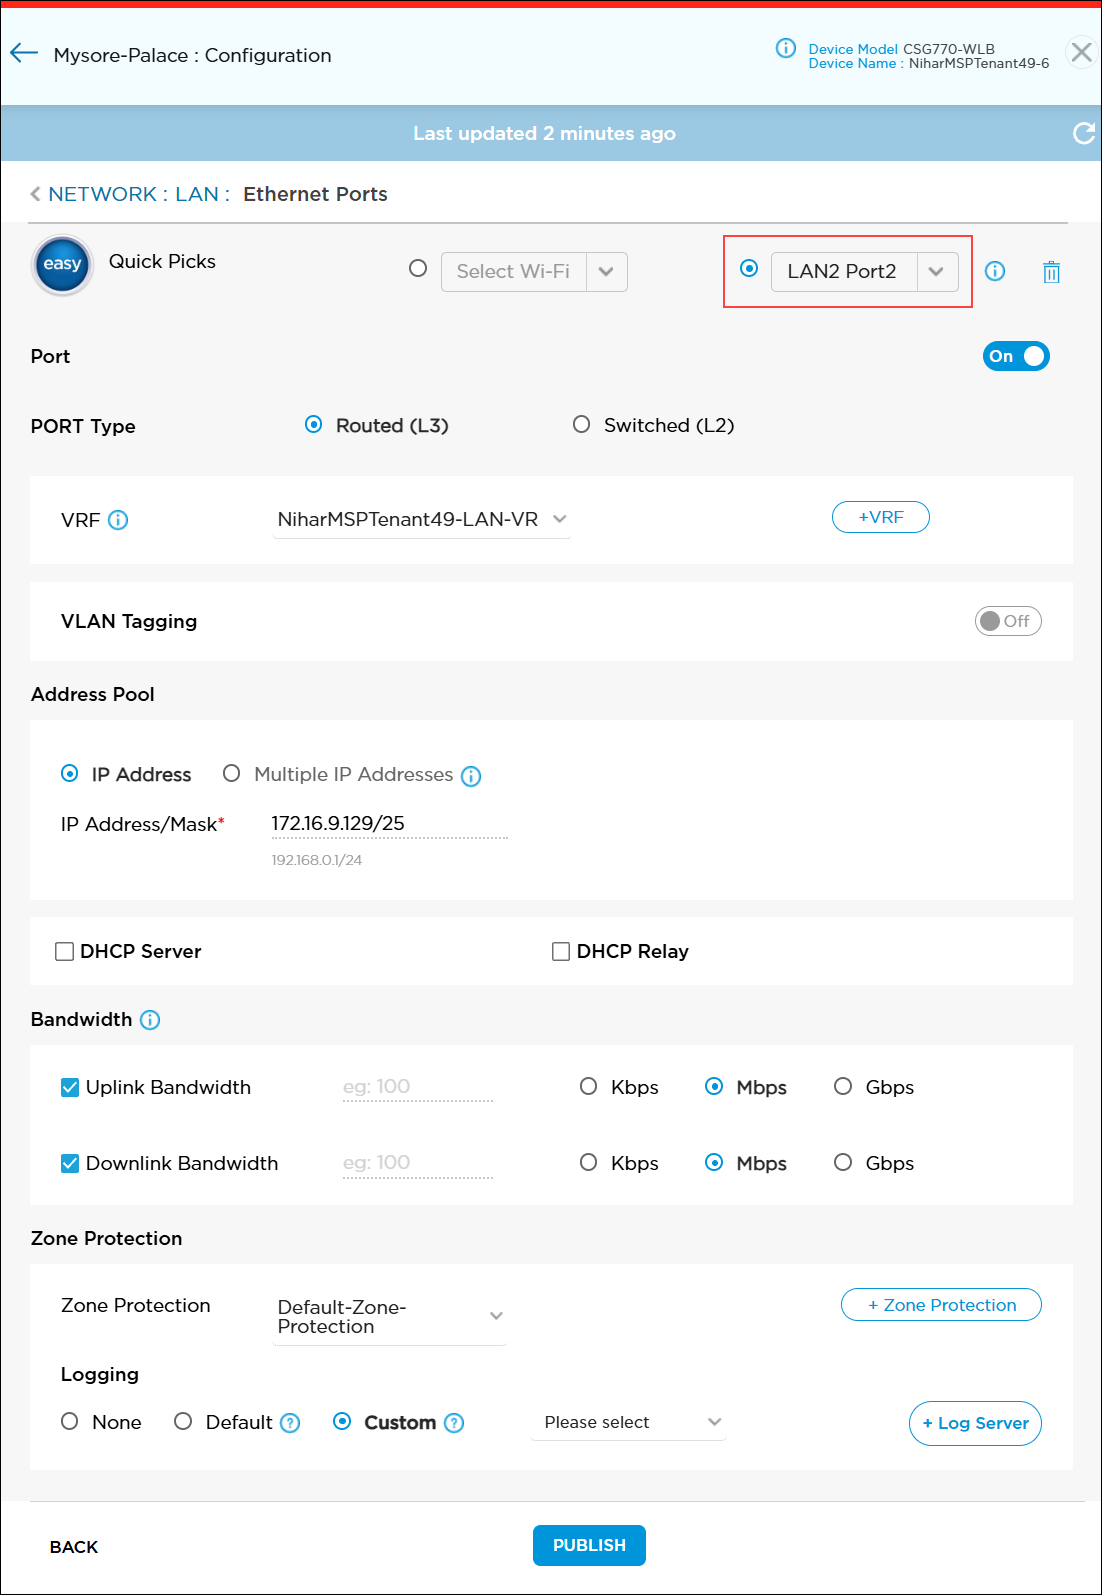1102x1595 pixels.
Task: Enable the VLAN Tagging switch
Action: click(1007, 621)
